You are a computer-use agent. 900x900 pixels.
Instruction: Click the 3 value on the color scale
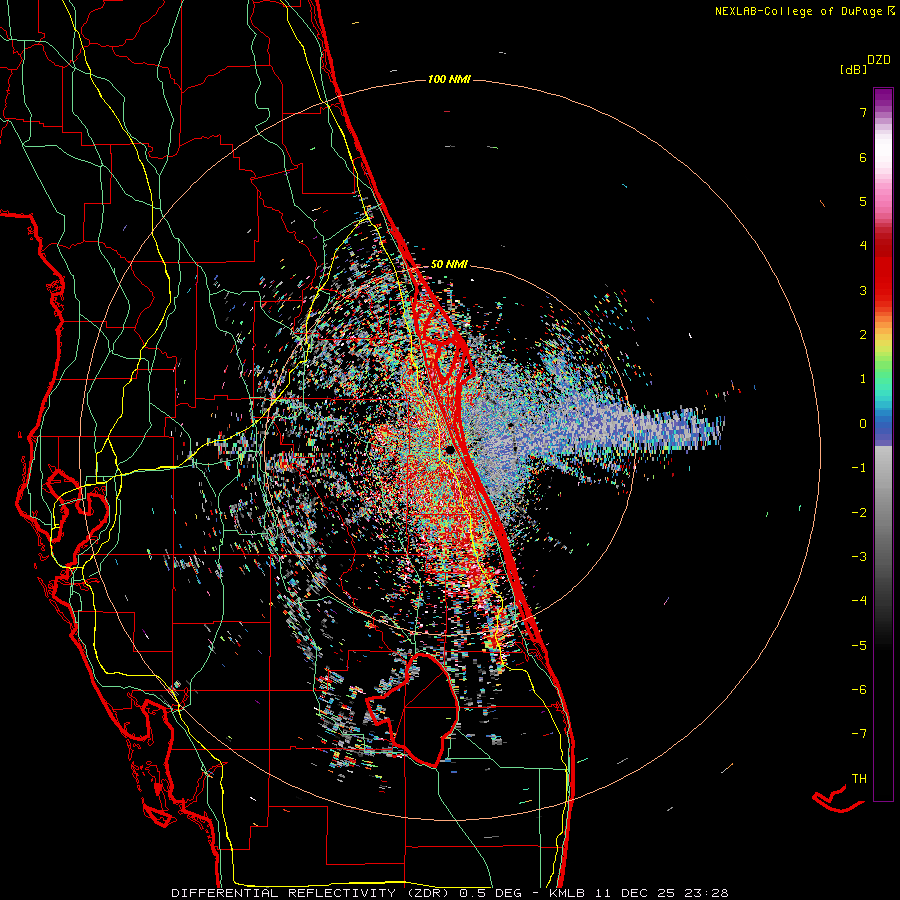(x=863, y=290)
